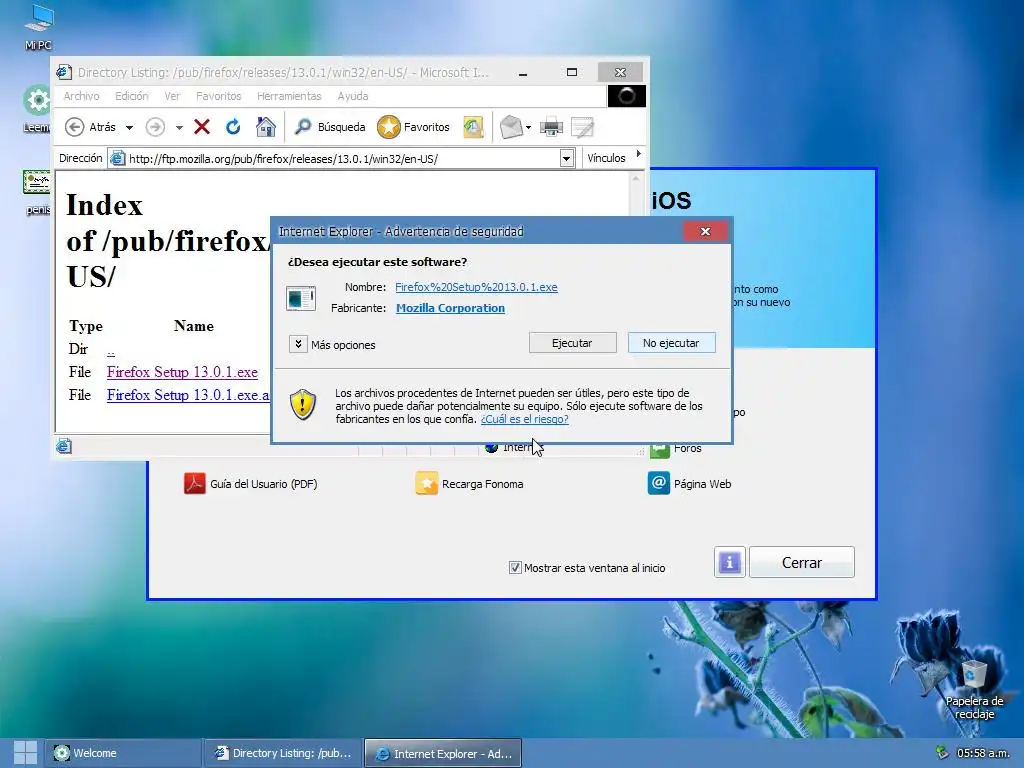This screenshot has width=1024, height=768.
Task: Open the Atrás history dropdown arrow
Action: coord(129,127)
